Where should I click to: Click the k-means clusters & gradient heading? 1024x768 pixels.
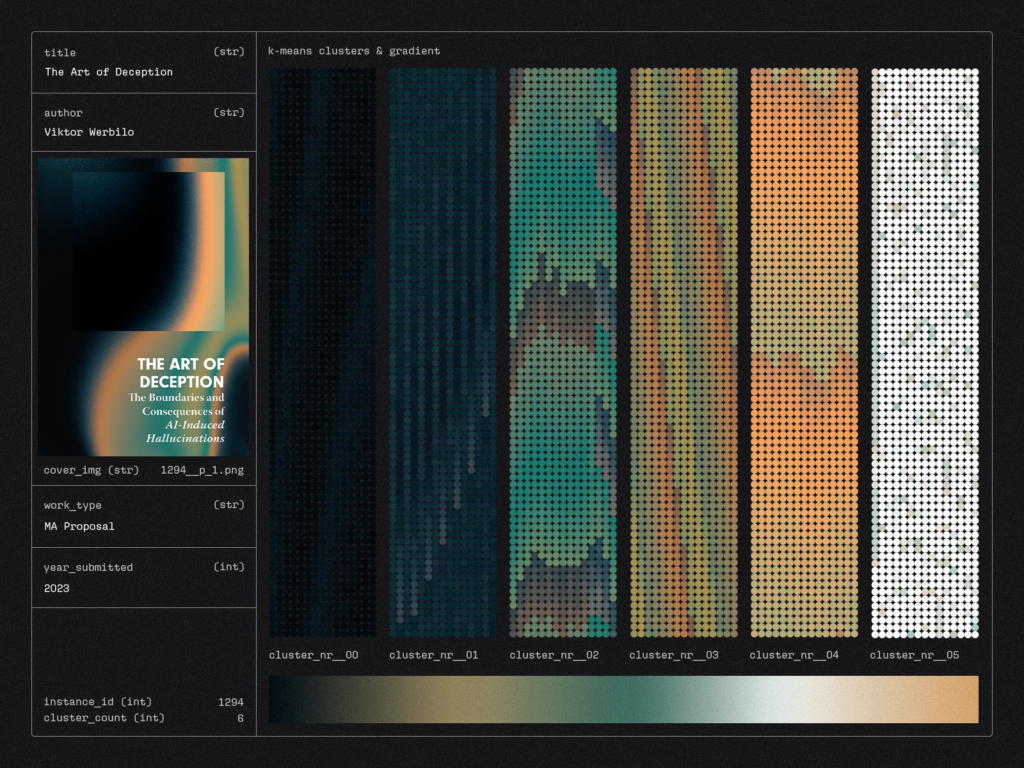(354, 51)
